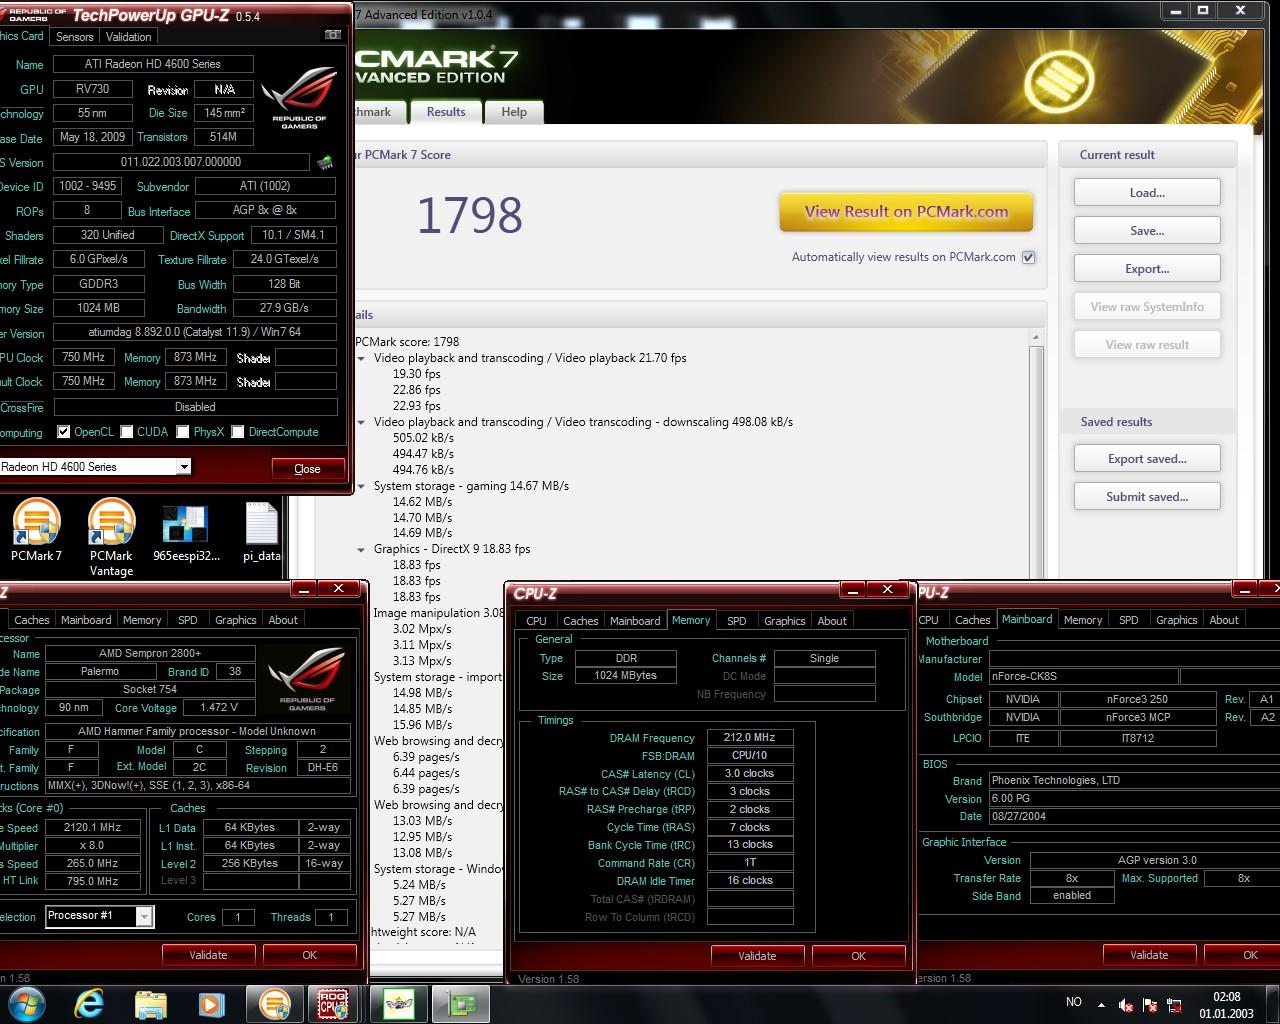Viewport: 1280px width, 1024px height.
Task: Collapse the Video transcoding downscaling node
Action: (x=362, y=422)
